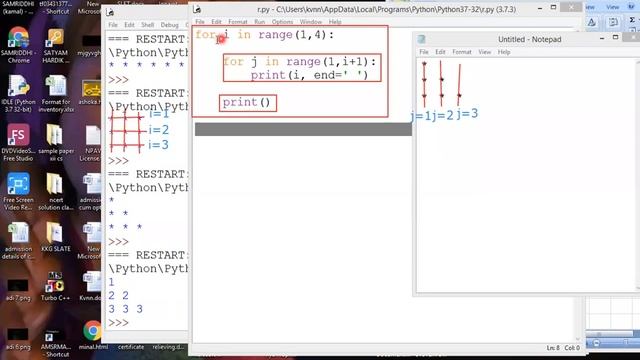Open the NPAV License file icon
Viewport: 640px width, 360px height.
pos(91,143)
